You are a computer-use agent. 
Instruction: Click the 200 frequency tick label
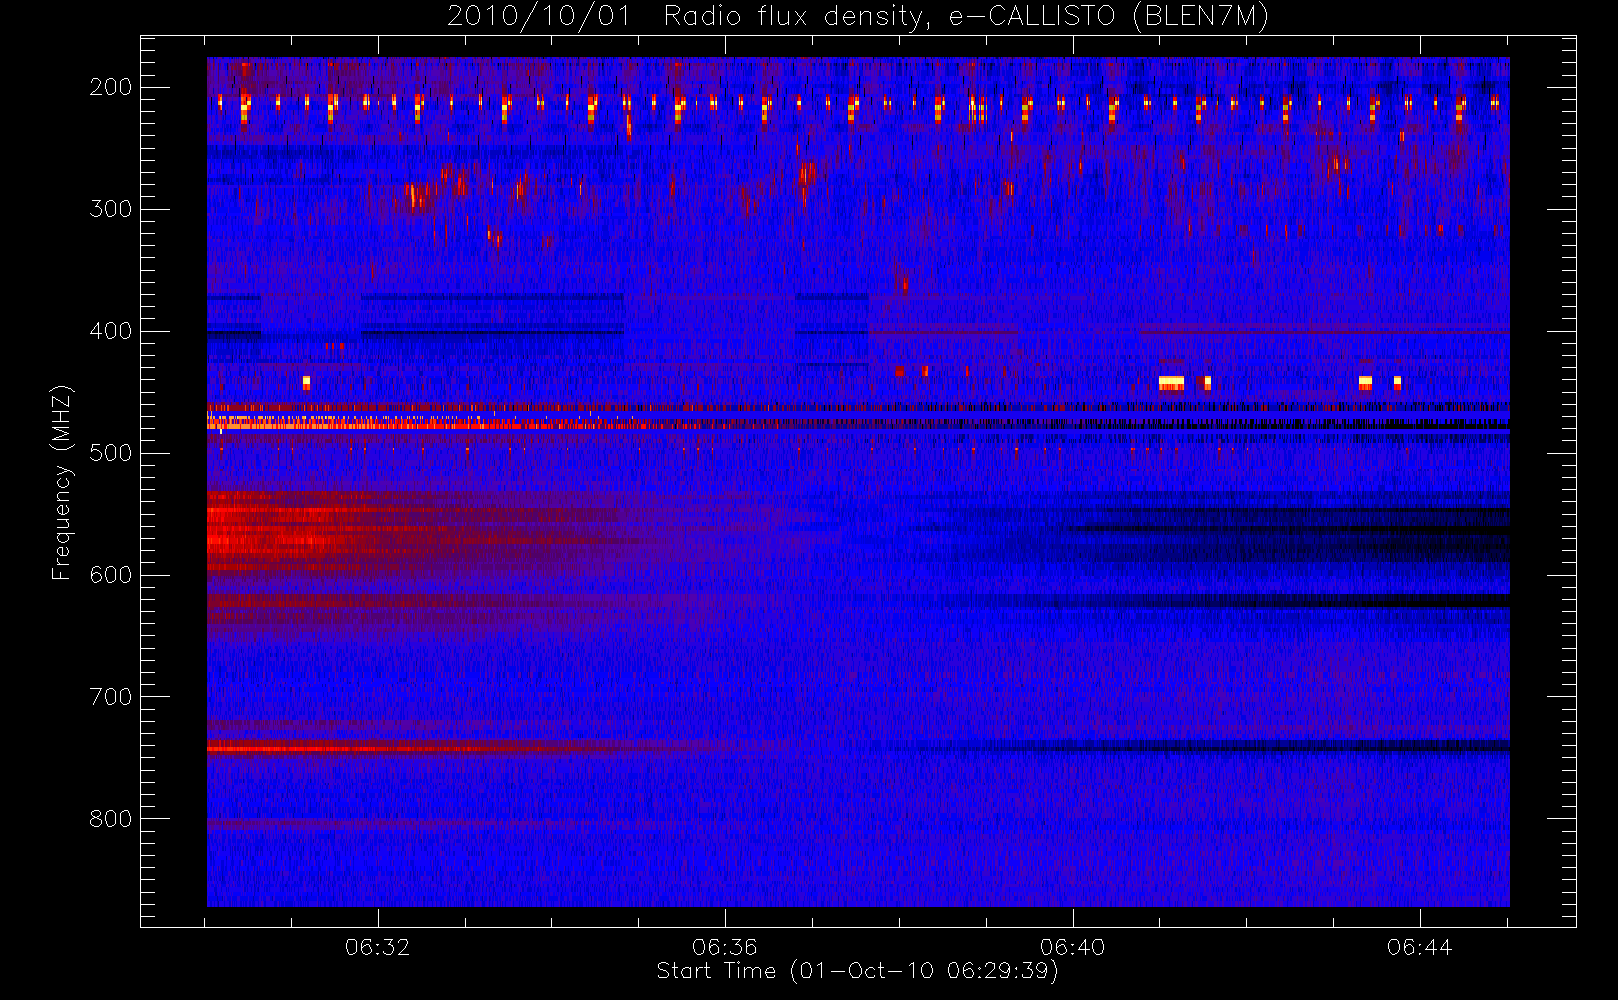click(x=111, y=87)
